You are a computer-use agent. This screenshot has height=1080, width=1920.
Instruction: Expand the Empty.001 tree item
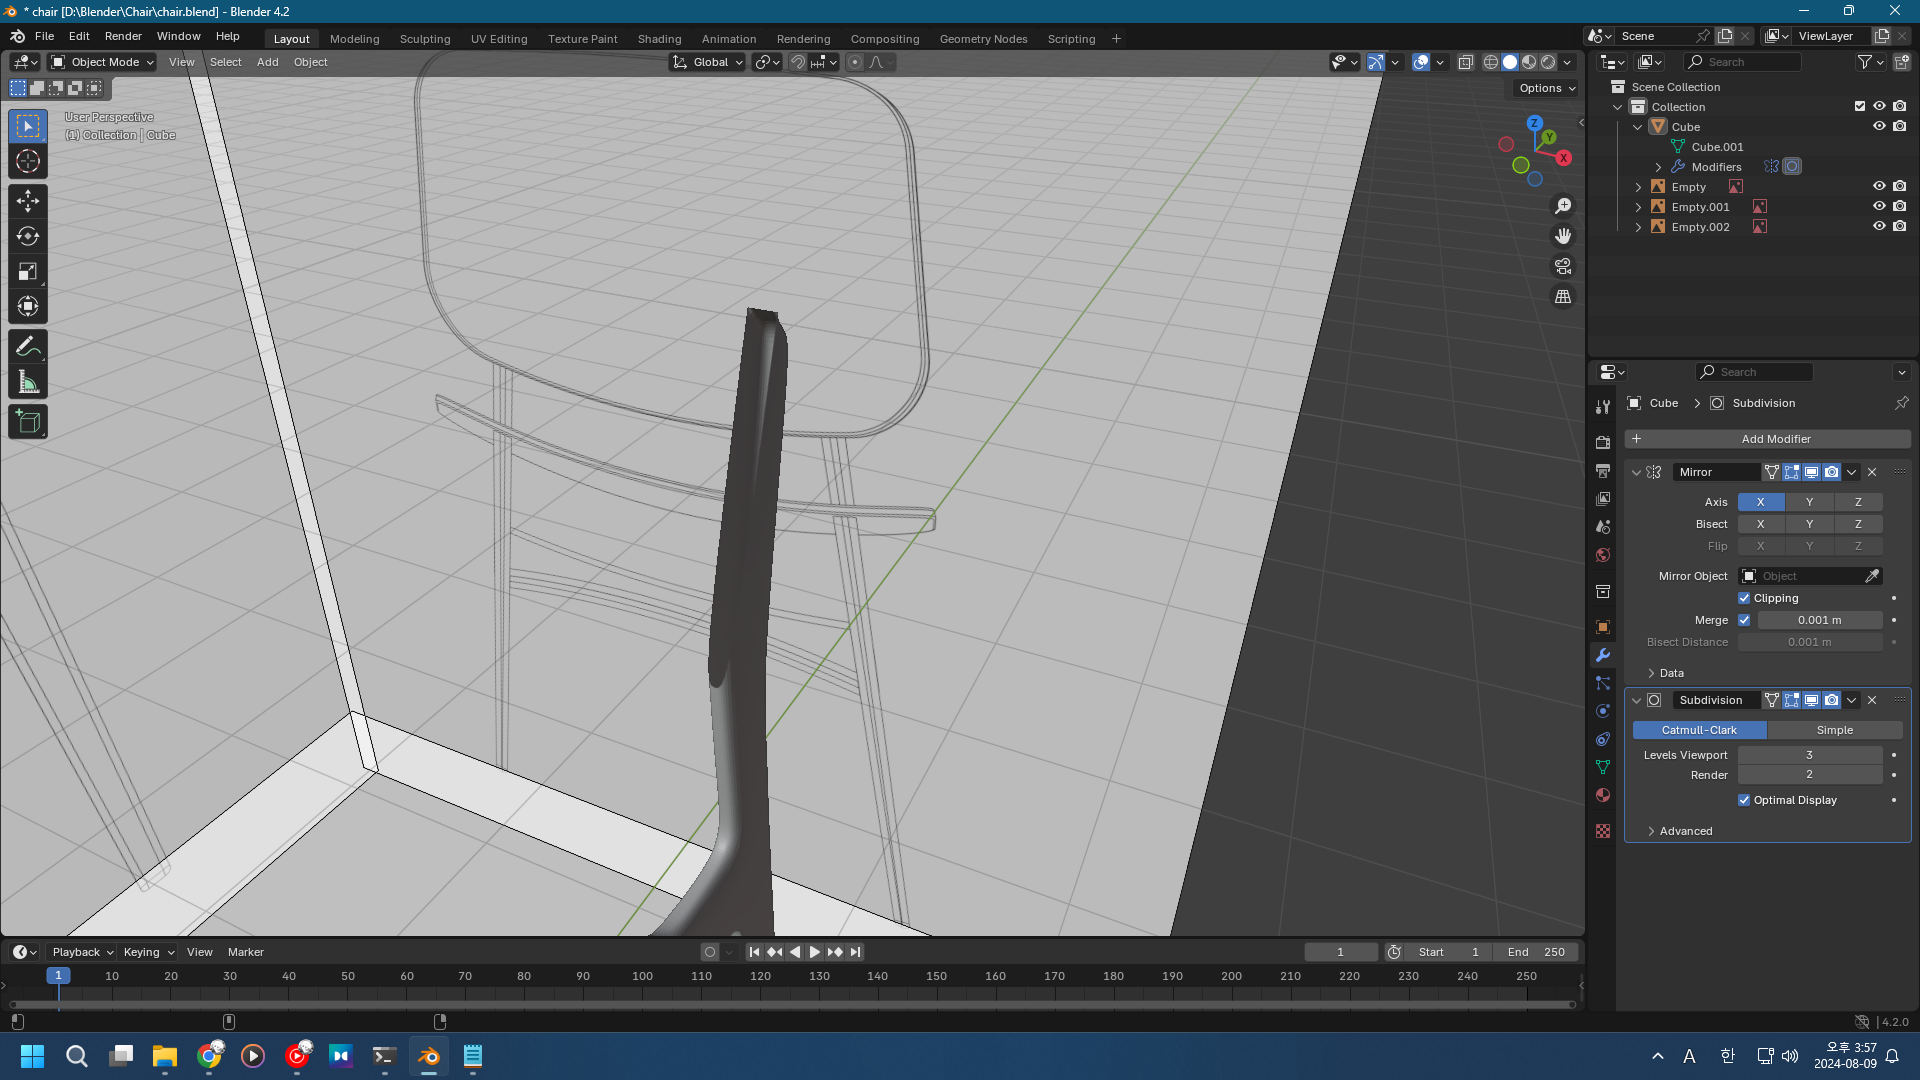[1638, 207]
